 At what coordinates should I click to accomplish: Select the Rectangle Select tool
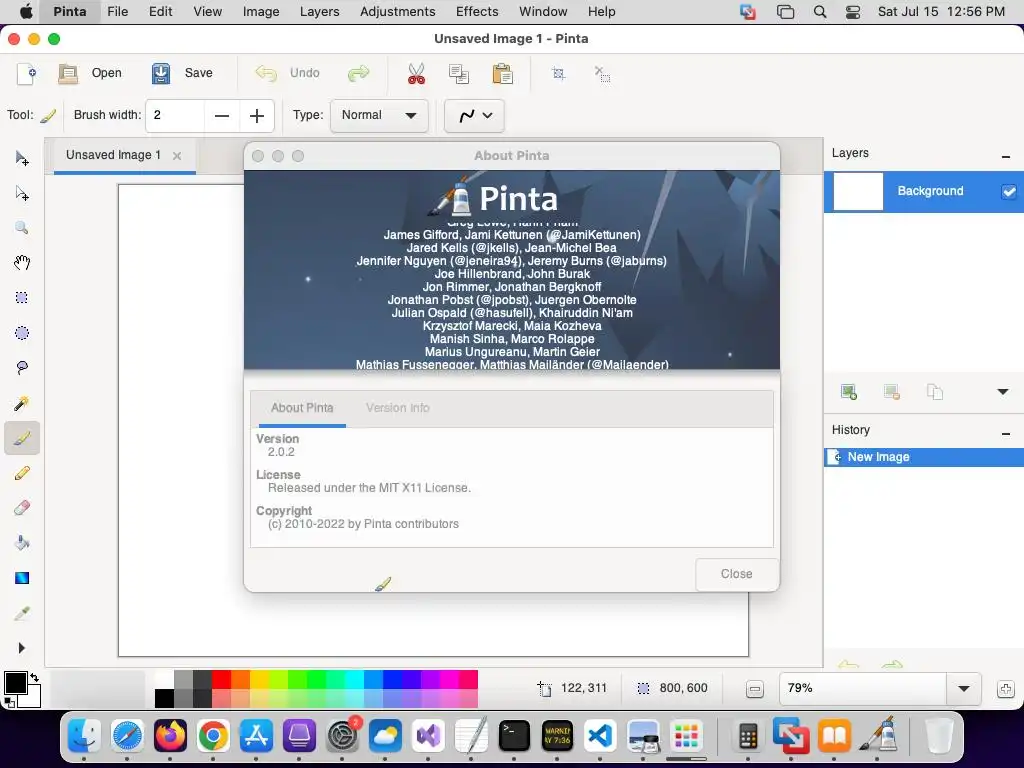tap(22, 298)
